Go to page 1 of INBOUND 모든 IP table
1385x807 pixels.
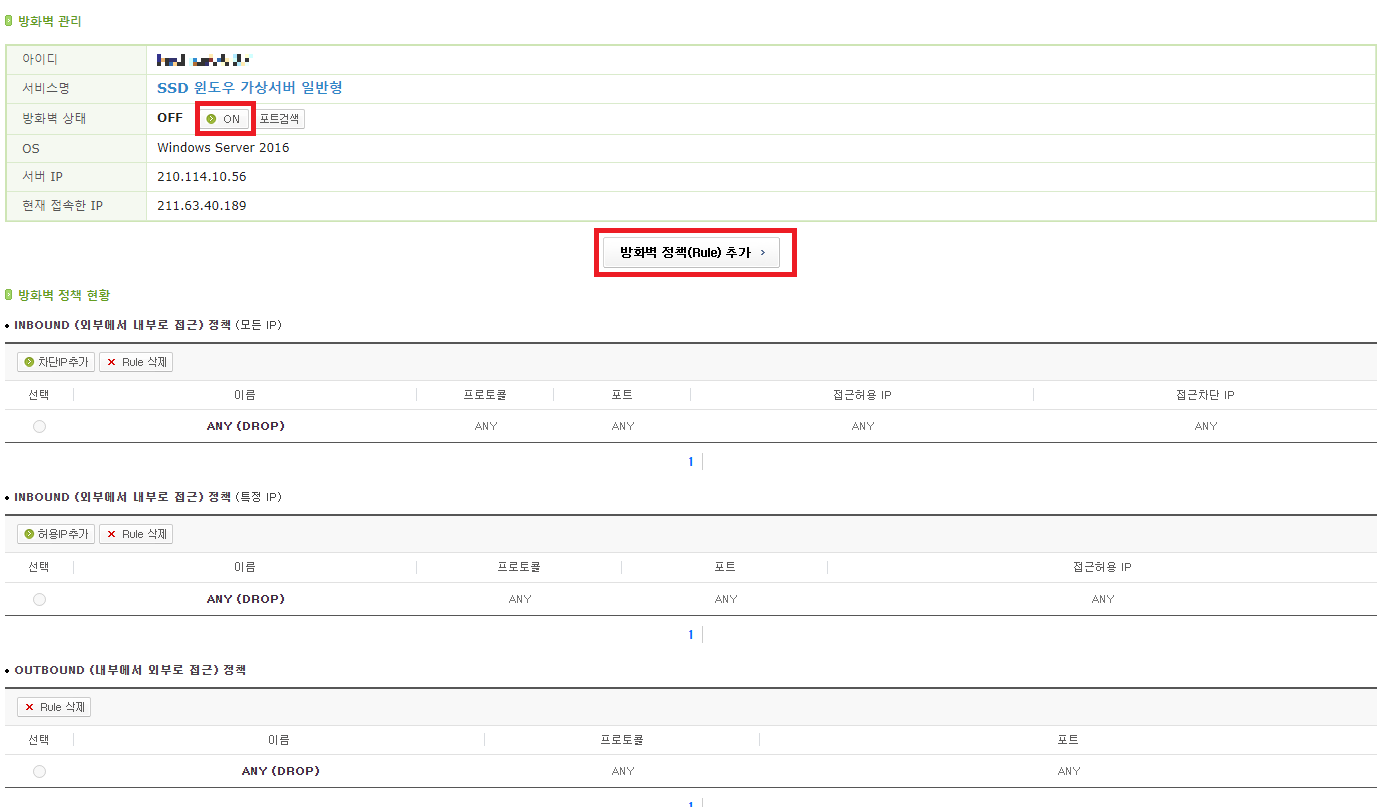(x=690, y=462)
